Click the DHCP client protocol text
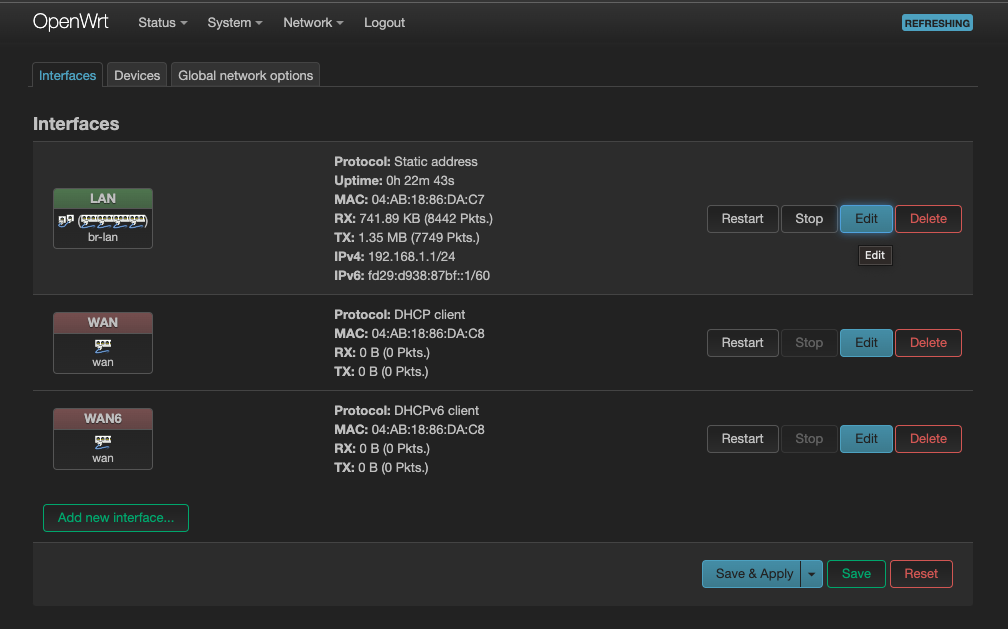The width and height of the screenshot is (1008, 629). coord(429,314)
